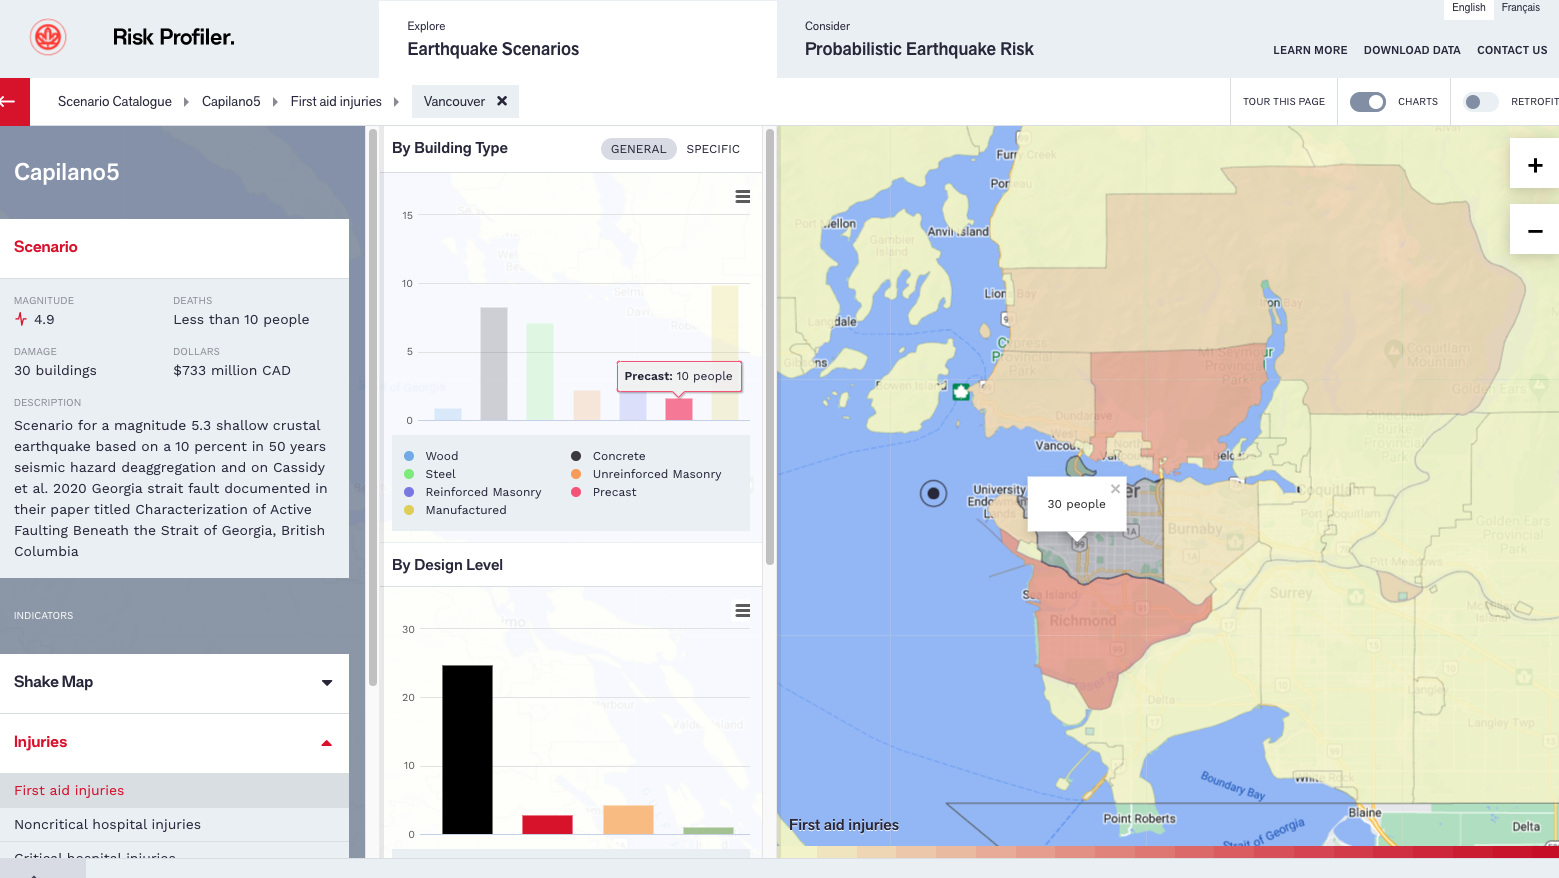Viewport: 1559px width, 878px height.
Task: Click the magnitude lightning icon beside 4.9
Action: 20,318
